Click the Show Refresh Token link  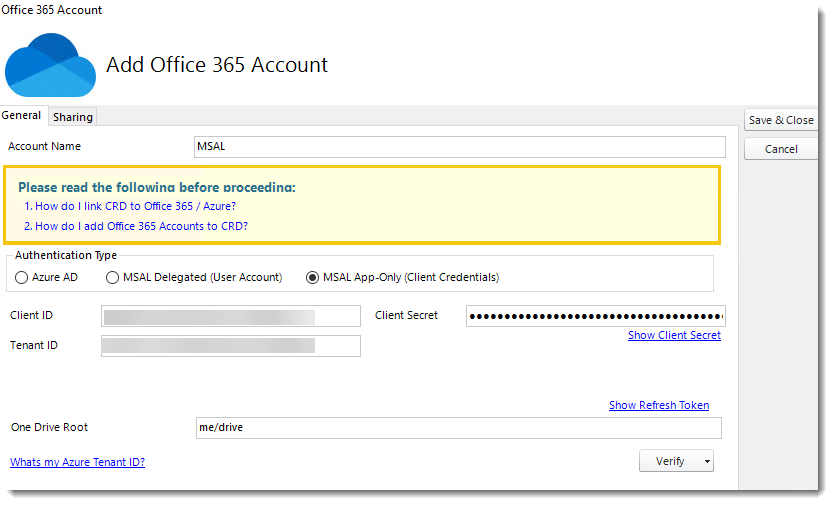[659, 405]
